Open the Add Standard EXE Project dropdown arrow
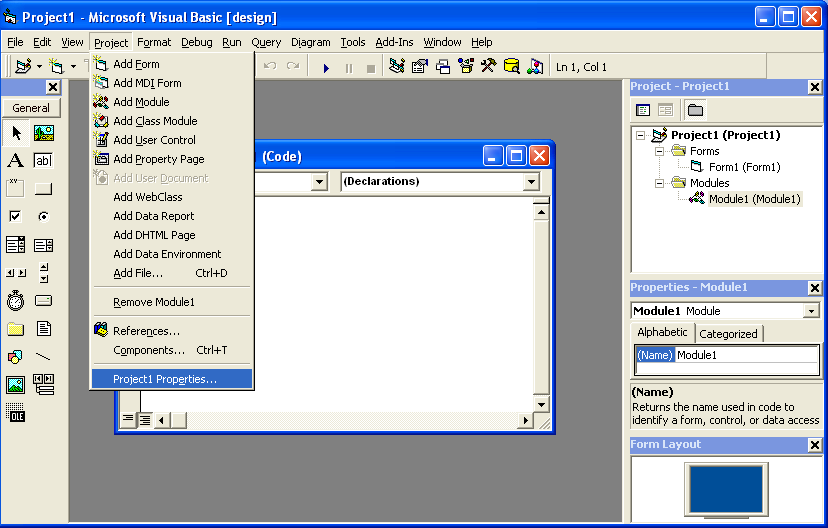This screenshot has height=528, width=828. (39, 67)
